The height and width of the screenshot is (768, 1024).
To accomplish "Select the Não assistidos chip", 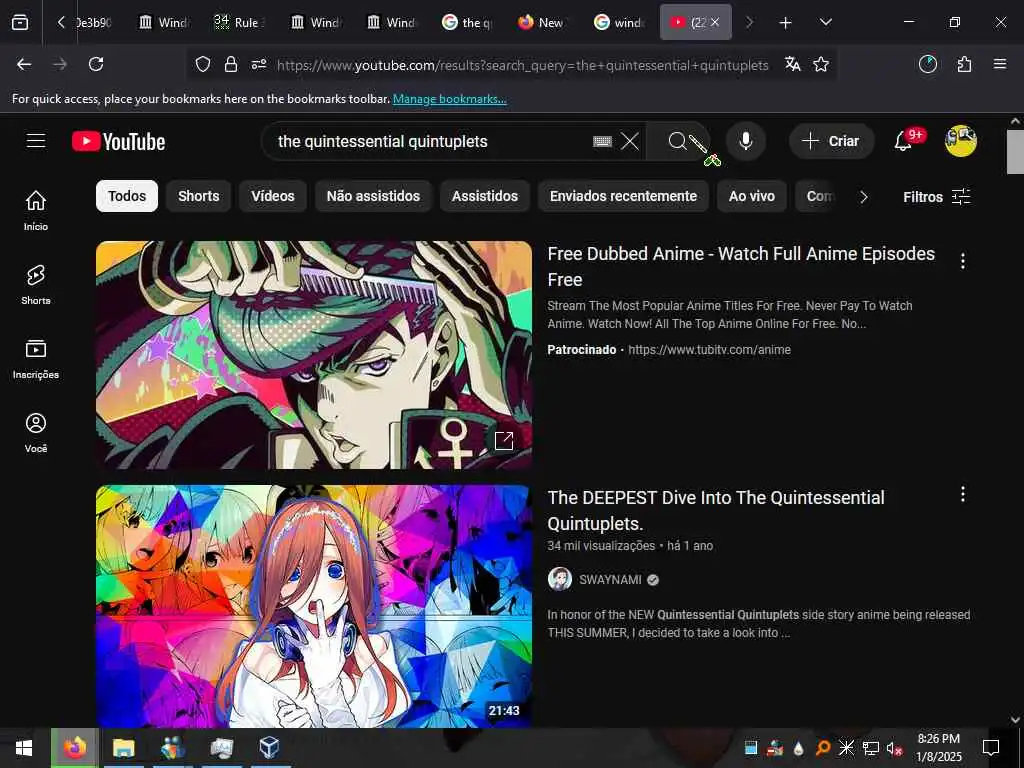I will (374, 196).
